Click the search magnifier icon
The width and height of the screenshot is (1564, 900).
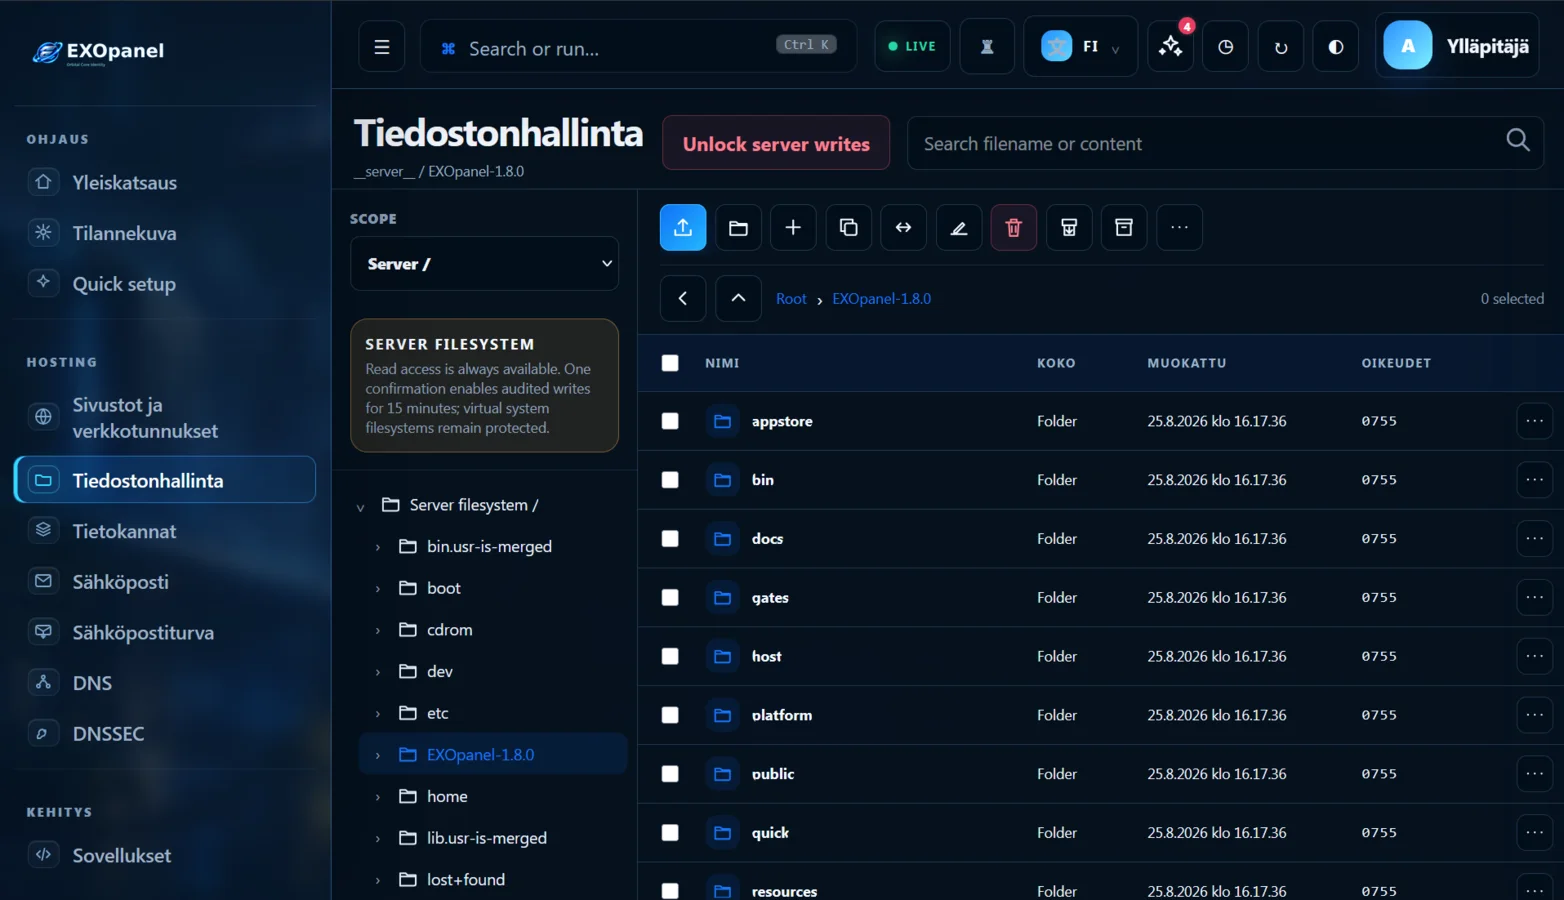[1517, 141]
